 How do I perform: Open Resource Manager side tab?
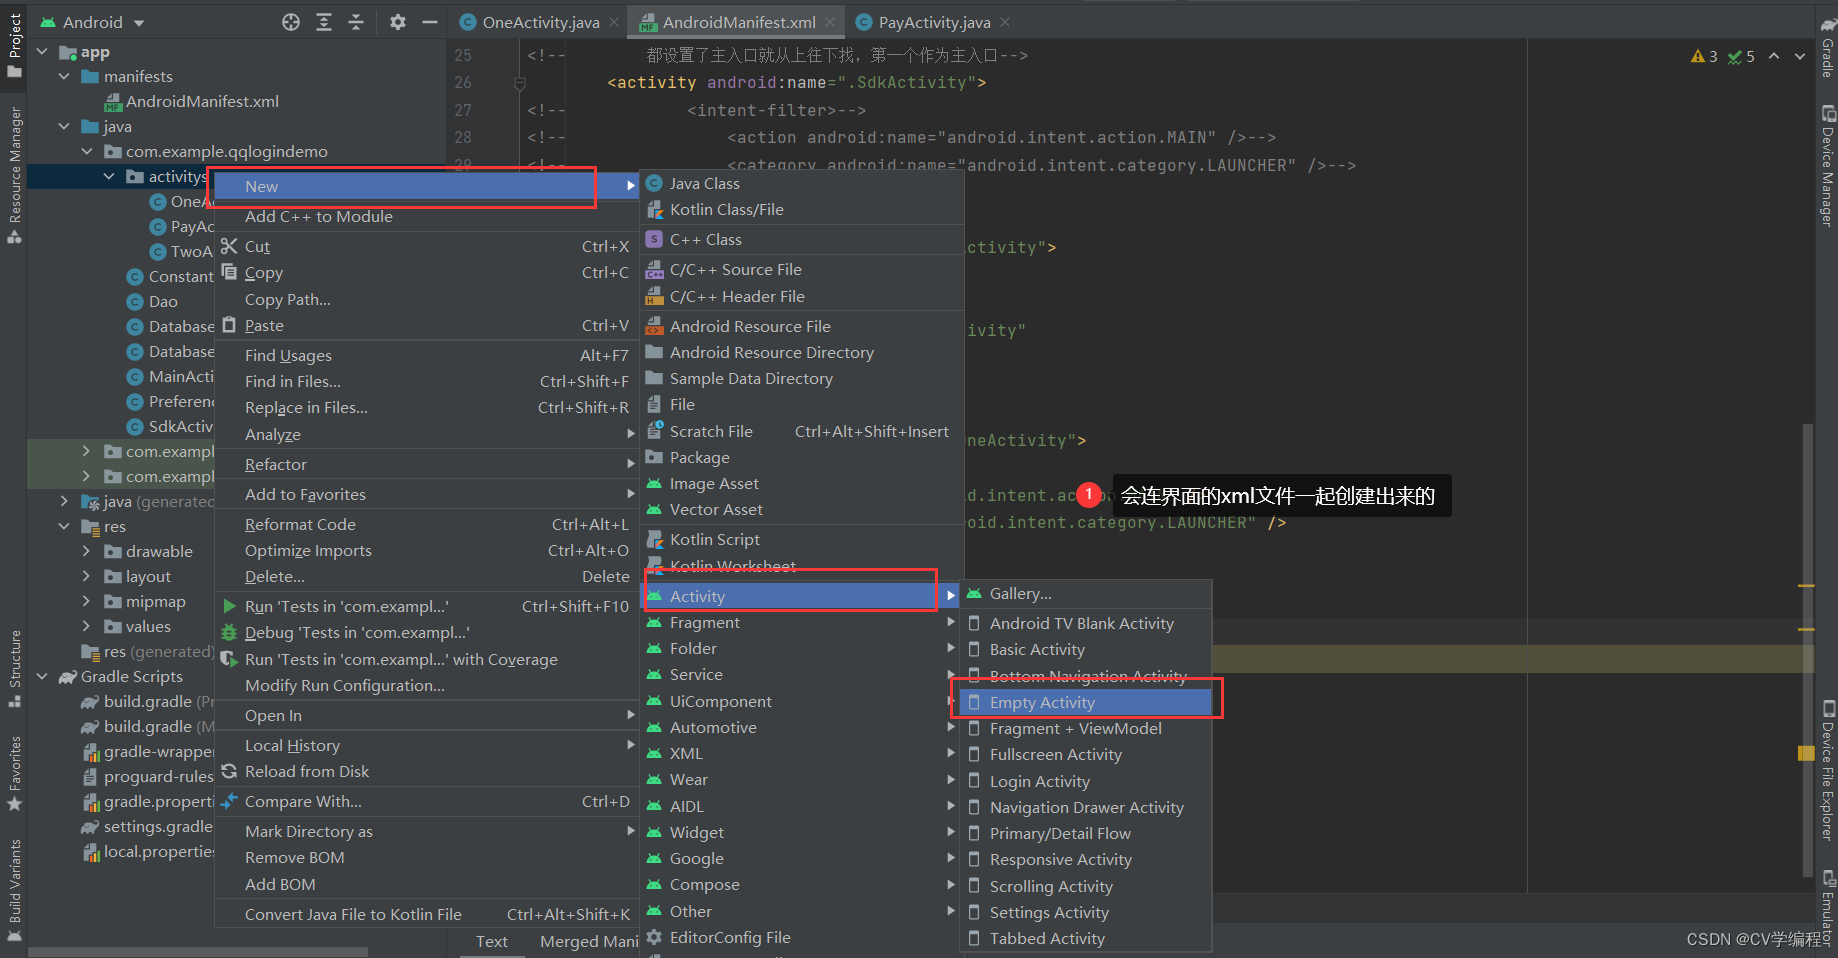tap(14, 175)
